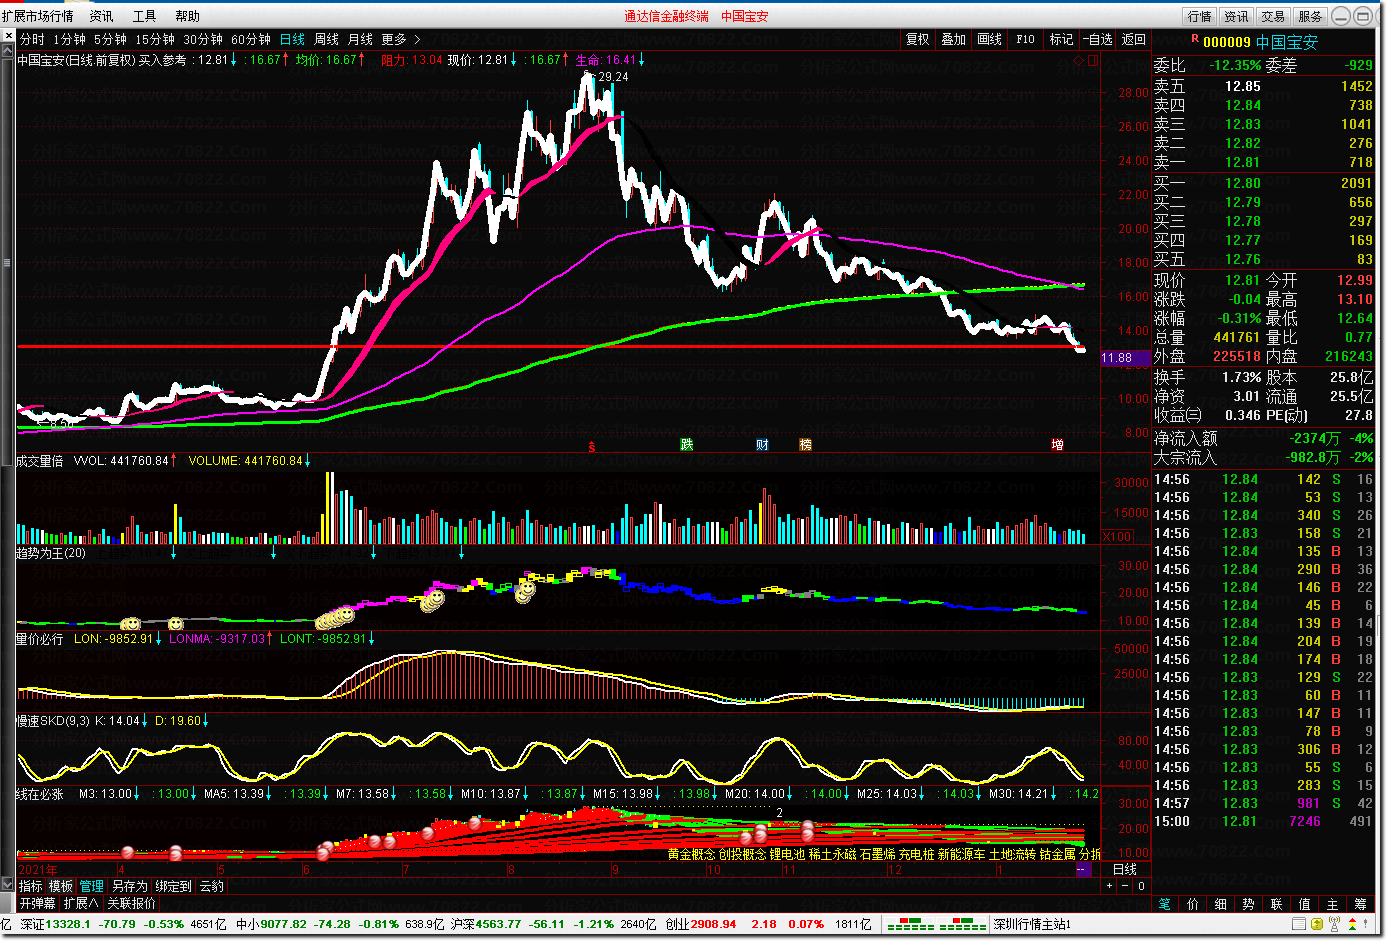Open F10 company info
The height and width of the screenshot is (942, 1389).
1026,39
